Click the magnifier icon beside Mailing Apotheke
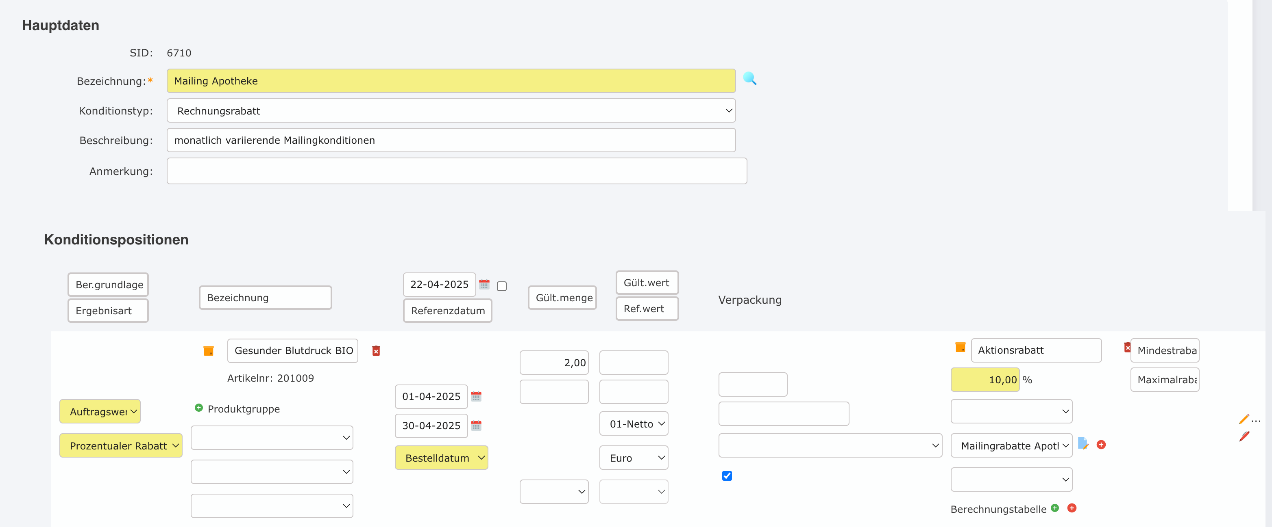Image resolution: width=1272 pixels, height=527 pixels. [x=749, y=79]
